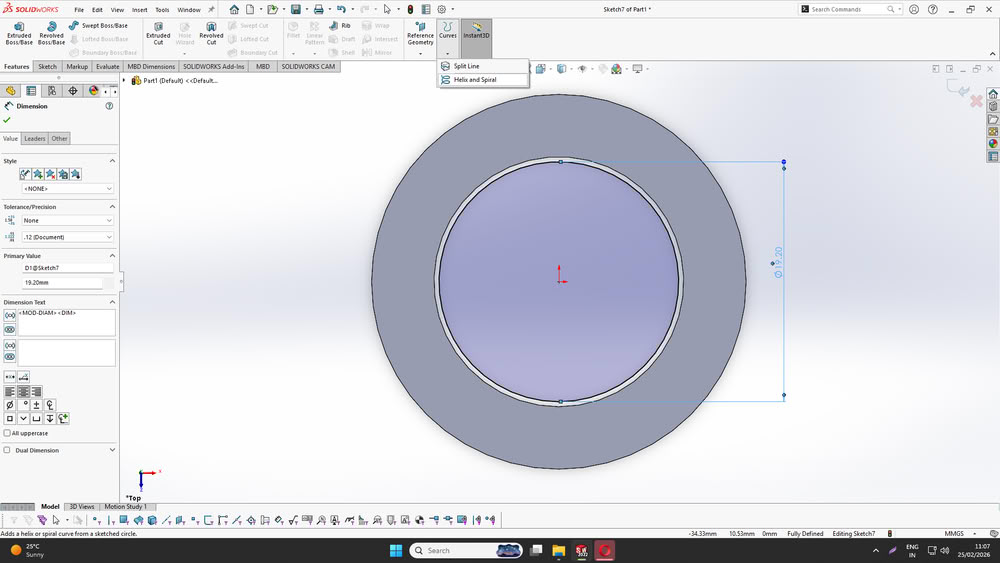Open the .12 (Document) precision dropdown

68,237
